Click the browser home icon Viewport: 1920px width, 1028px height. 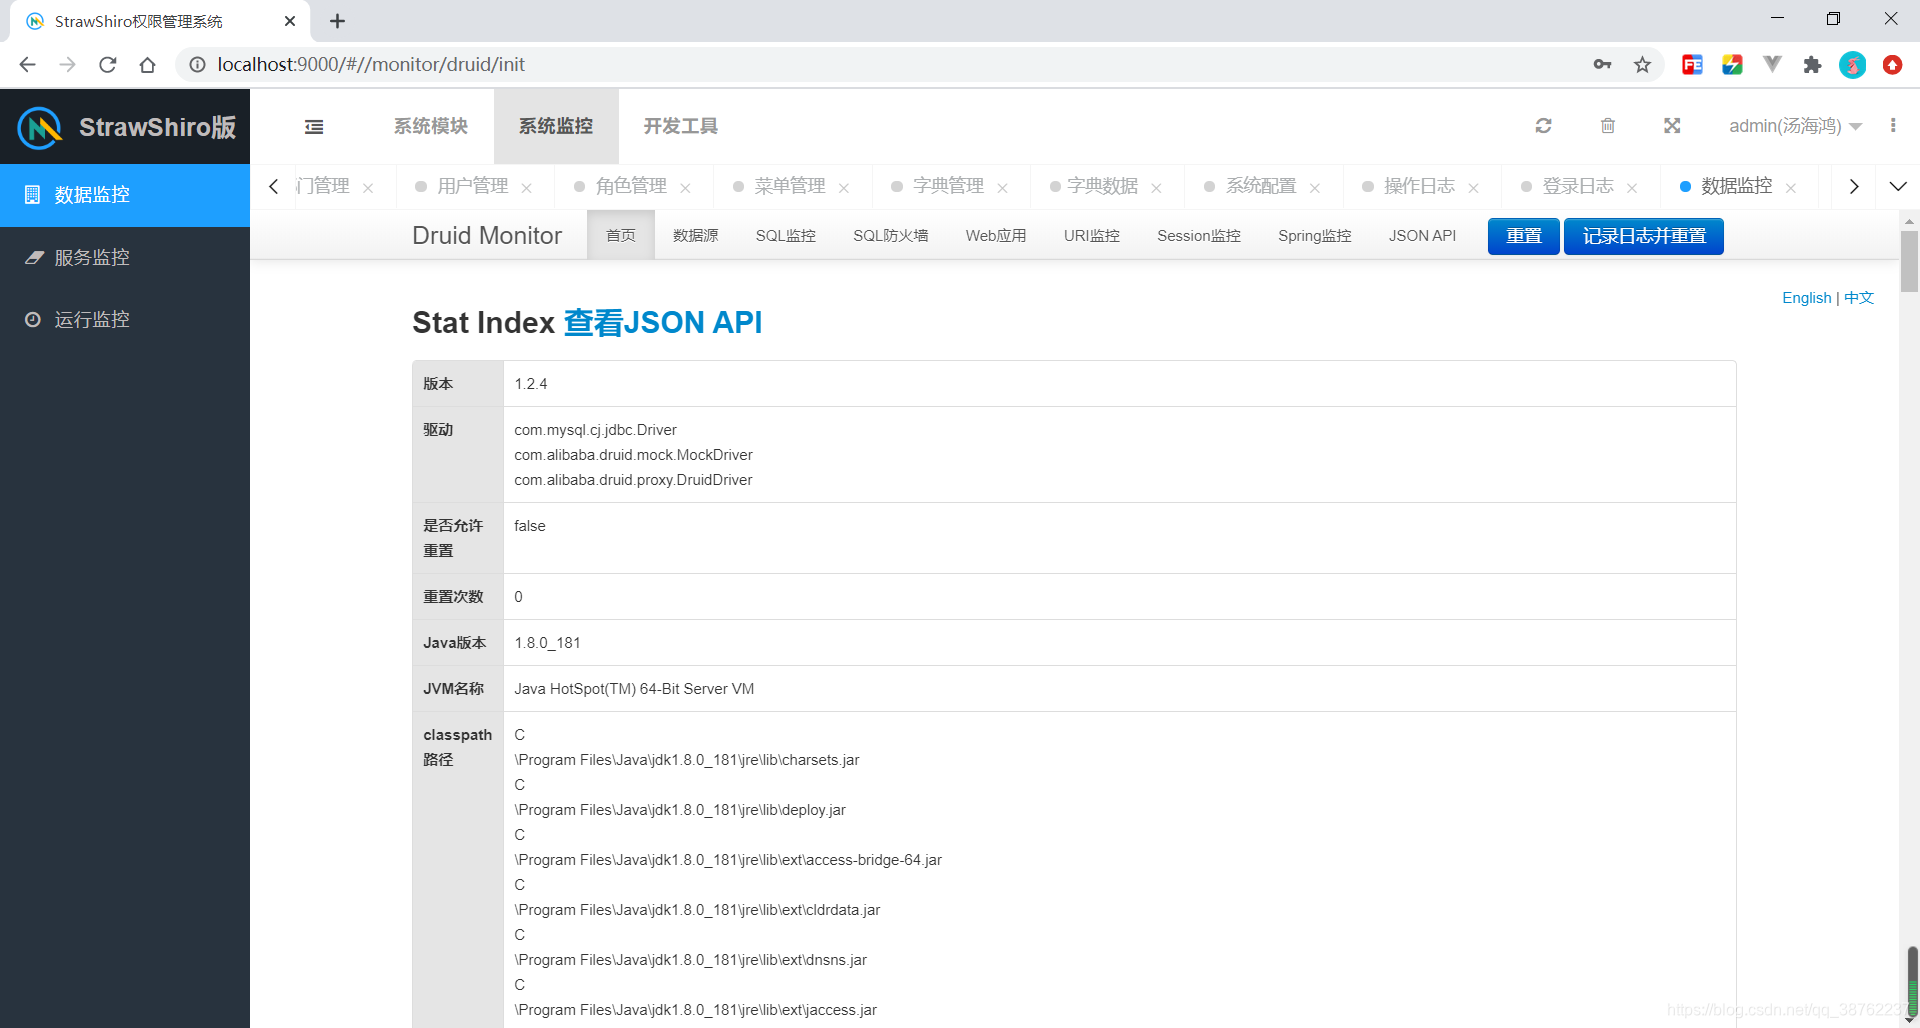point(148,65)
